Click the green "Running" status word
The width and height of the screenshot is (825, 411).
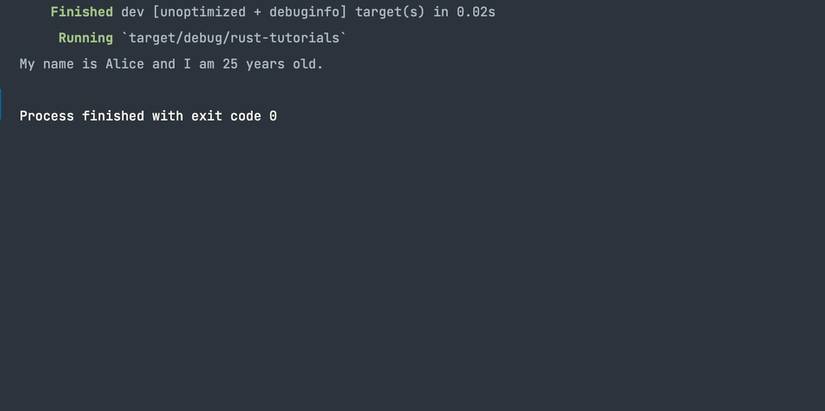pos(85,38)
